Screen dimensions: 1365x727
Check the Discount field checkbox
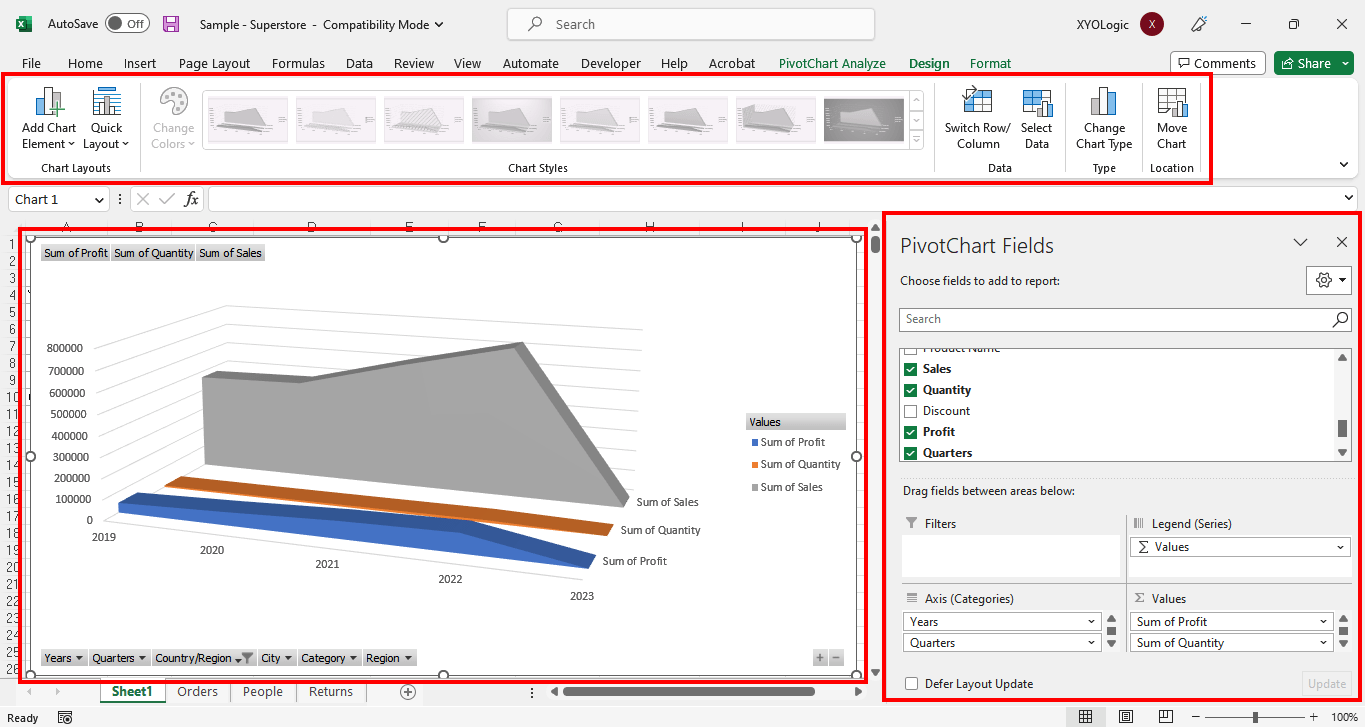(x=910, y=410)
